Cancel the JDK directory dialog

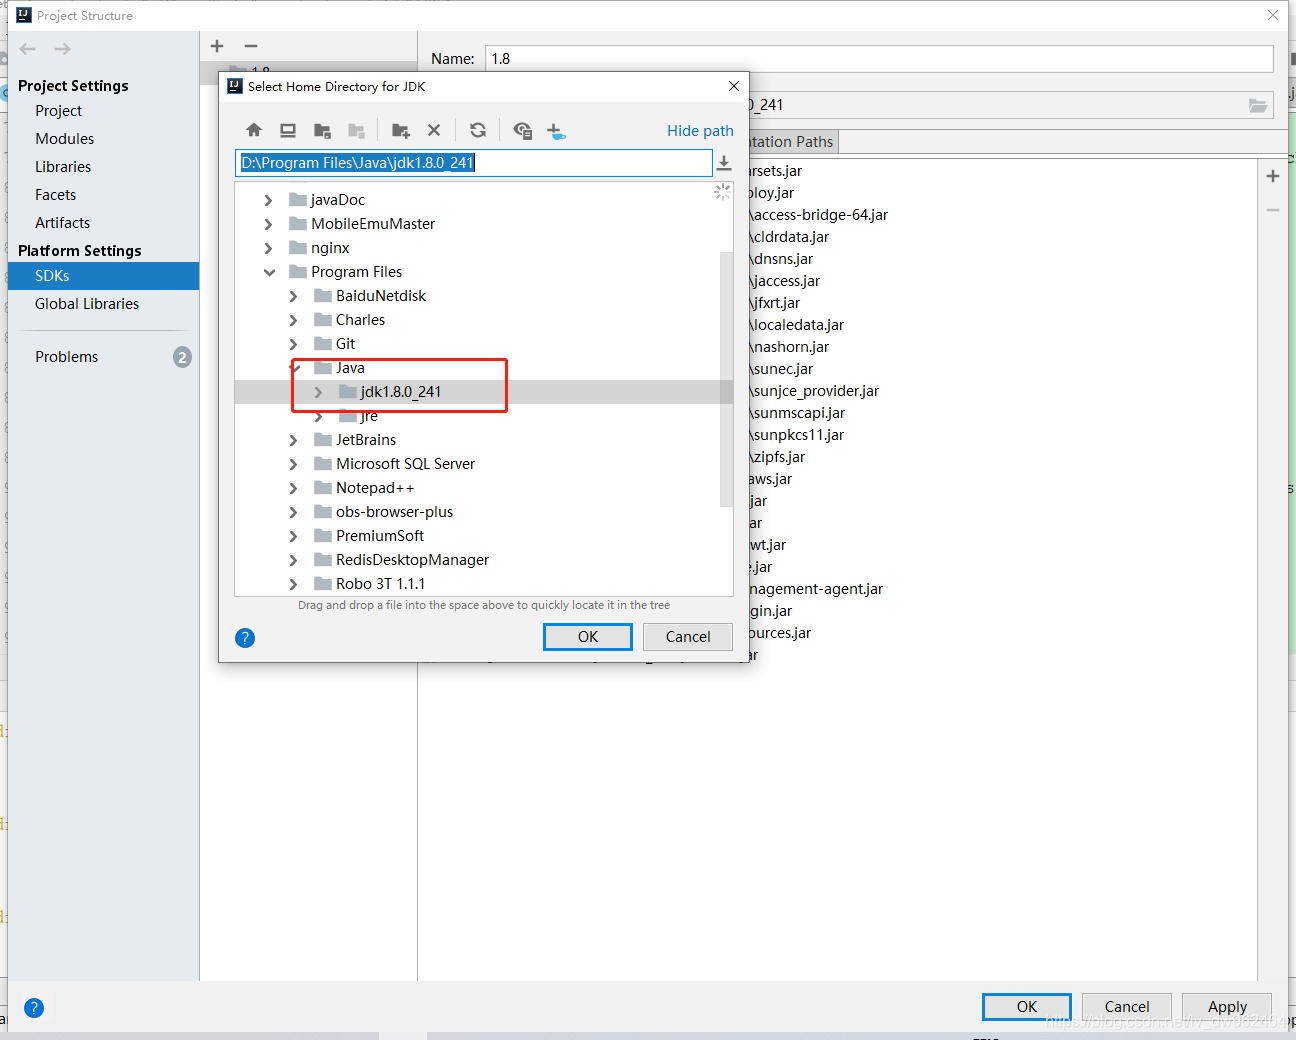(688, 637)
